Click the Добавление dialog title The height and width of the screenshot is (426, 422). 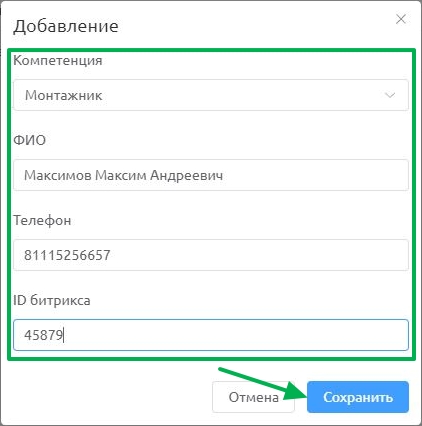click(x=66, y=26)
